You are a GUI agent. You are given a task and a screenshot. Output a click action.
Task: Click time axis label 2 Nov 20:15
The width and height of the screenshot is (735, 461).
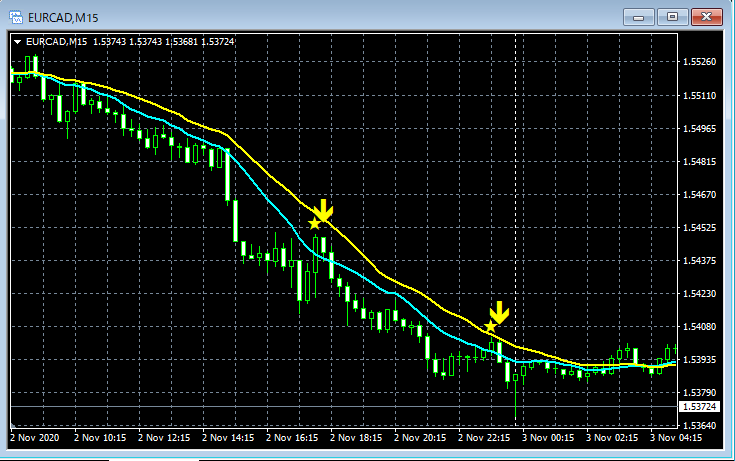pos(420,438)
